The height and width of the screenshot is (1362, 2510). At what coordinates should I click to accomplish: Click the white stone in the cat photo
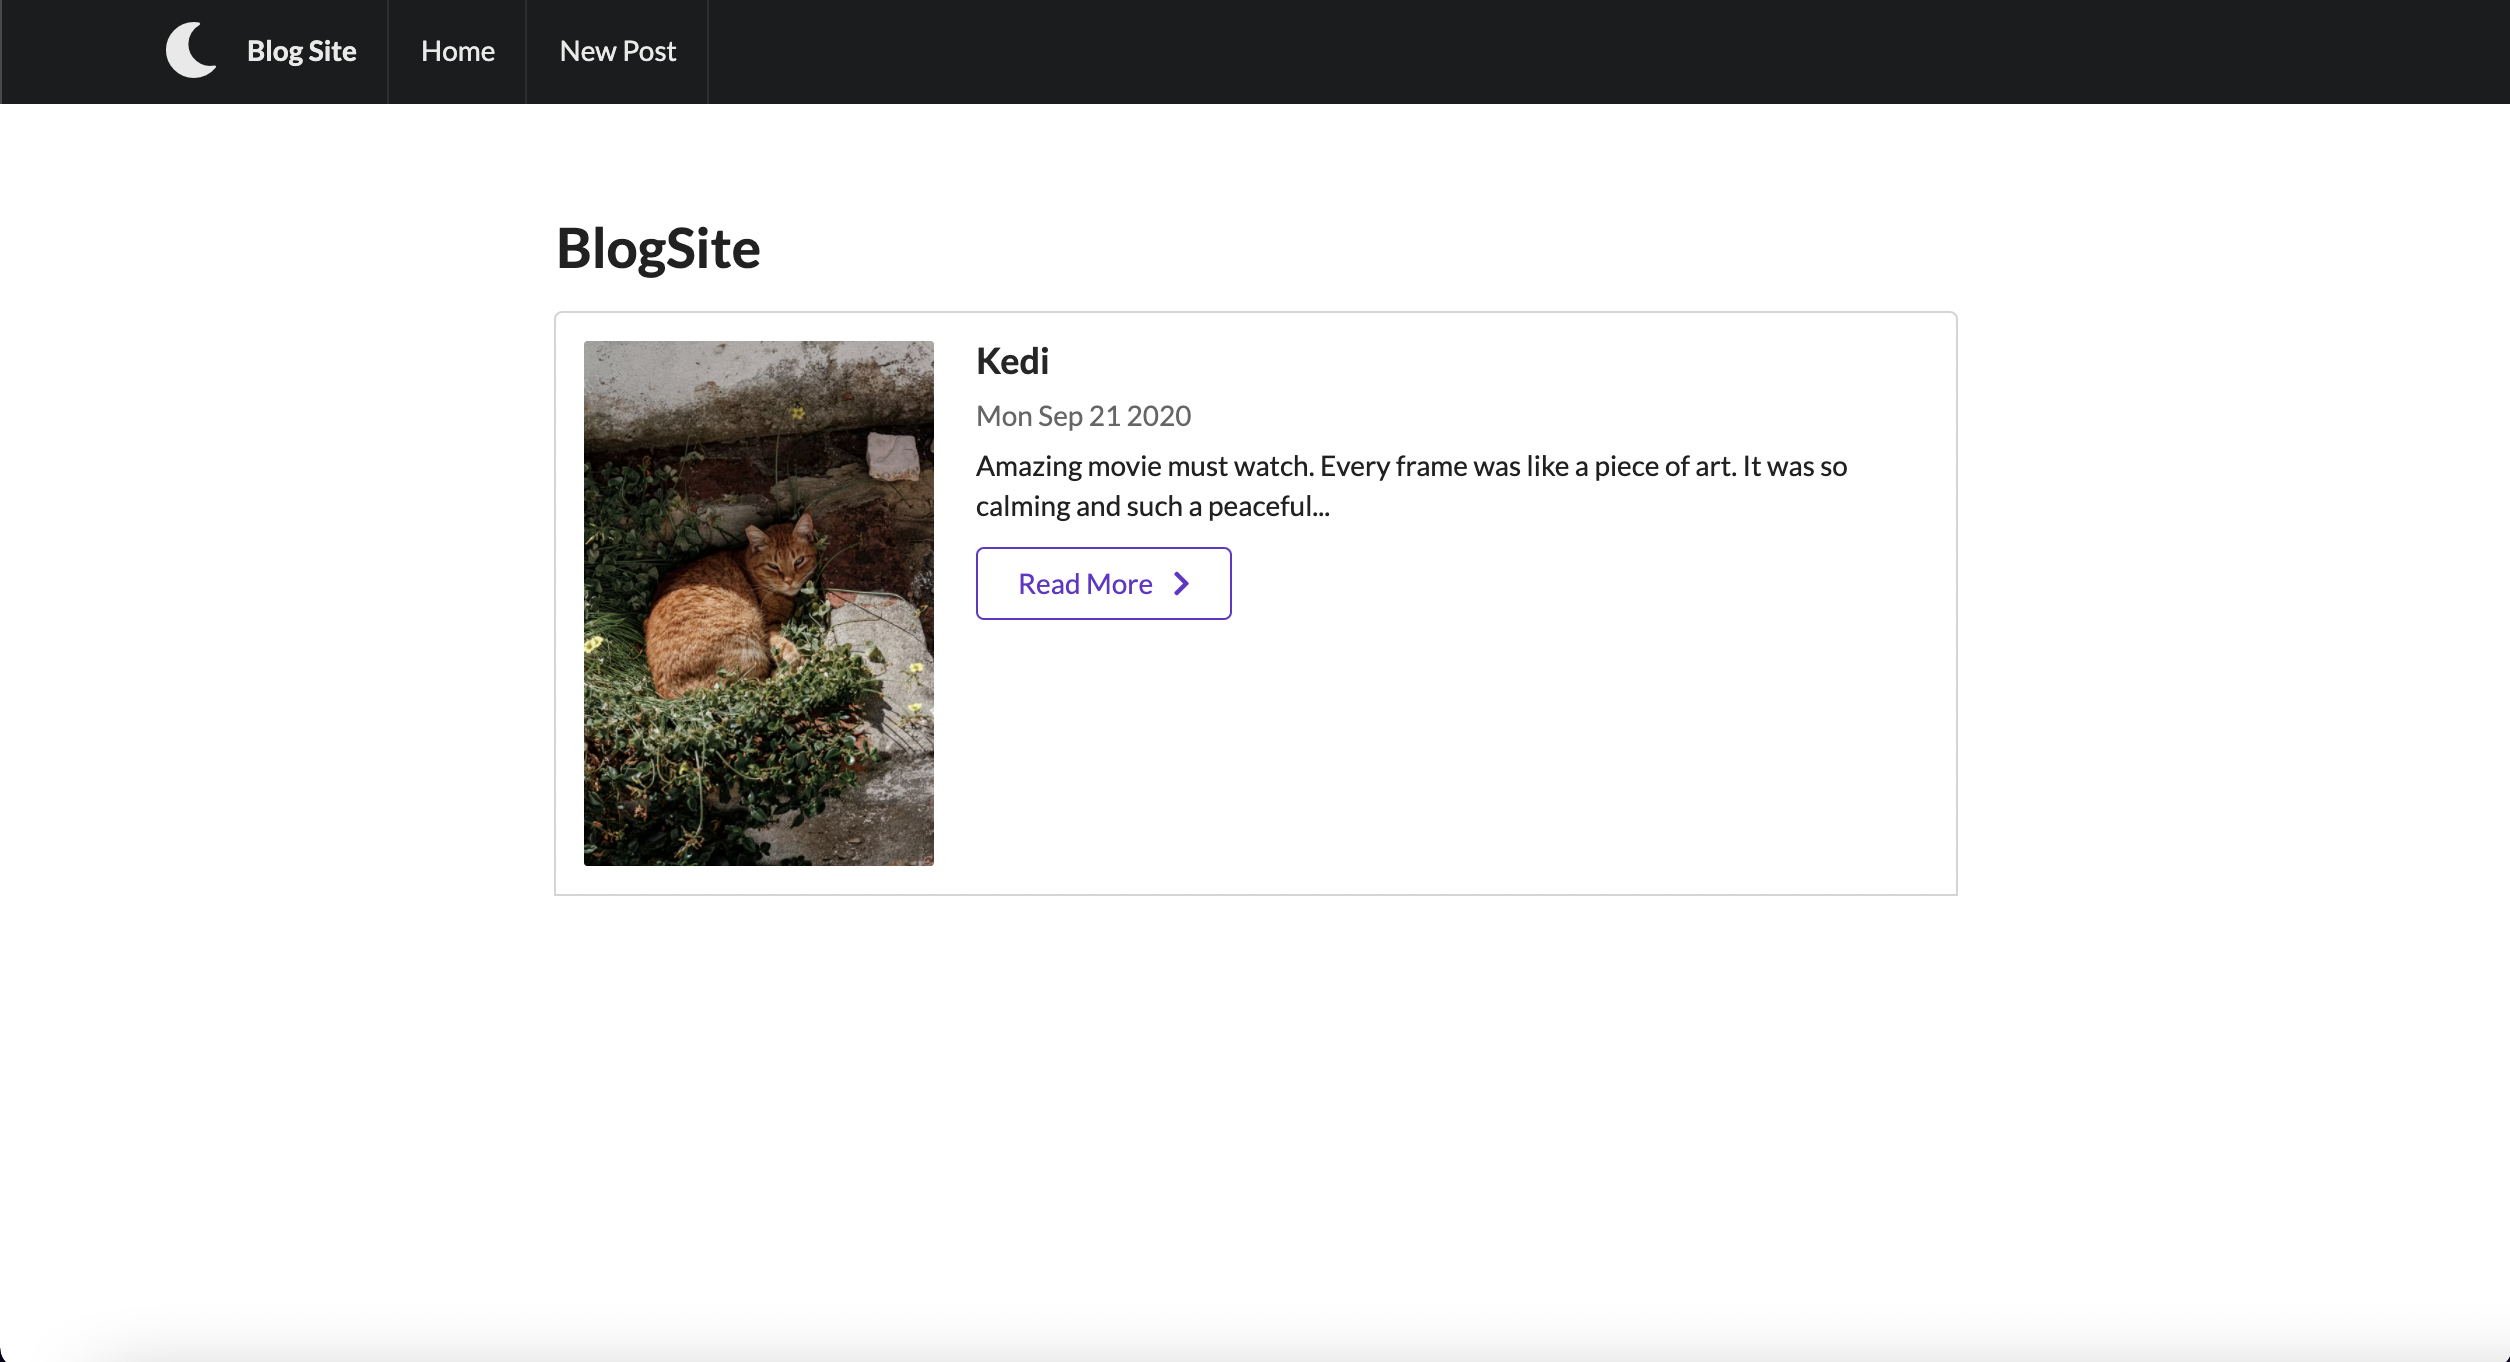pos(891,455)
